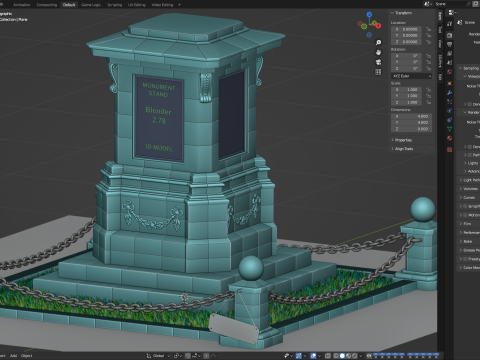
Task: Click the pan hand viewport icon
Action: [x=378, y=52]
